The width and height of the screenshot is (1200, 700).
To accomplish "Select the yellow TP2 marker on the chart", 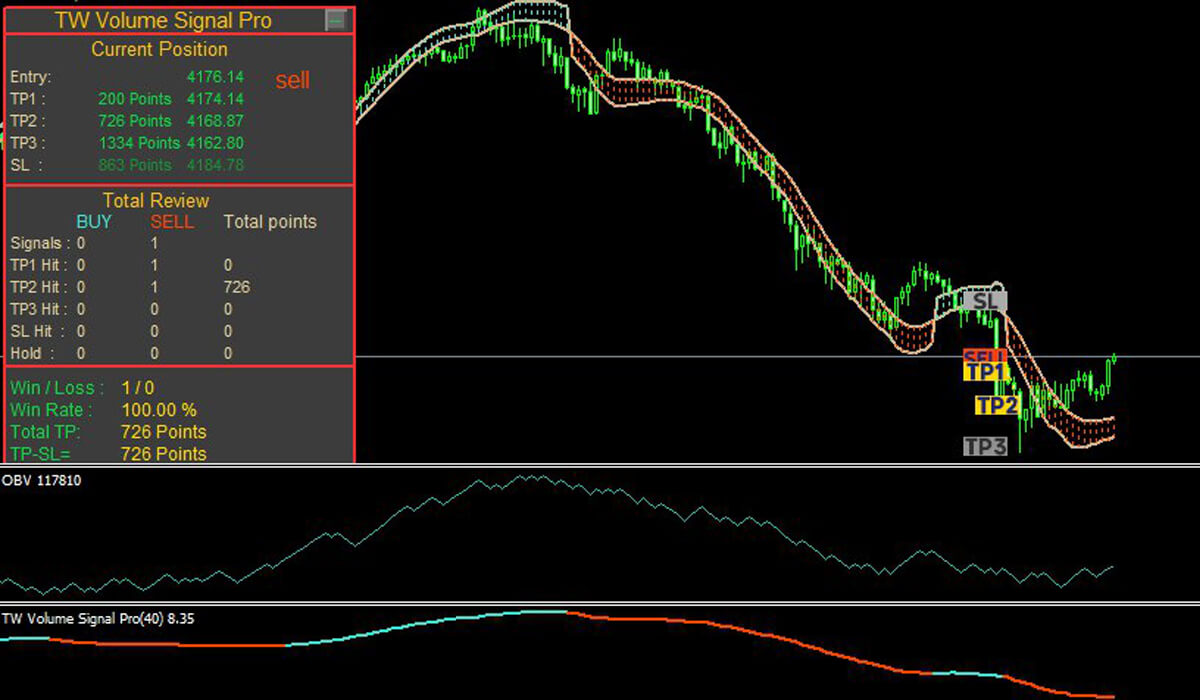I will (x=998, y=405).
